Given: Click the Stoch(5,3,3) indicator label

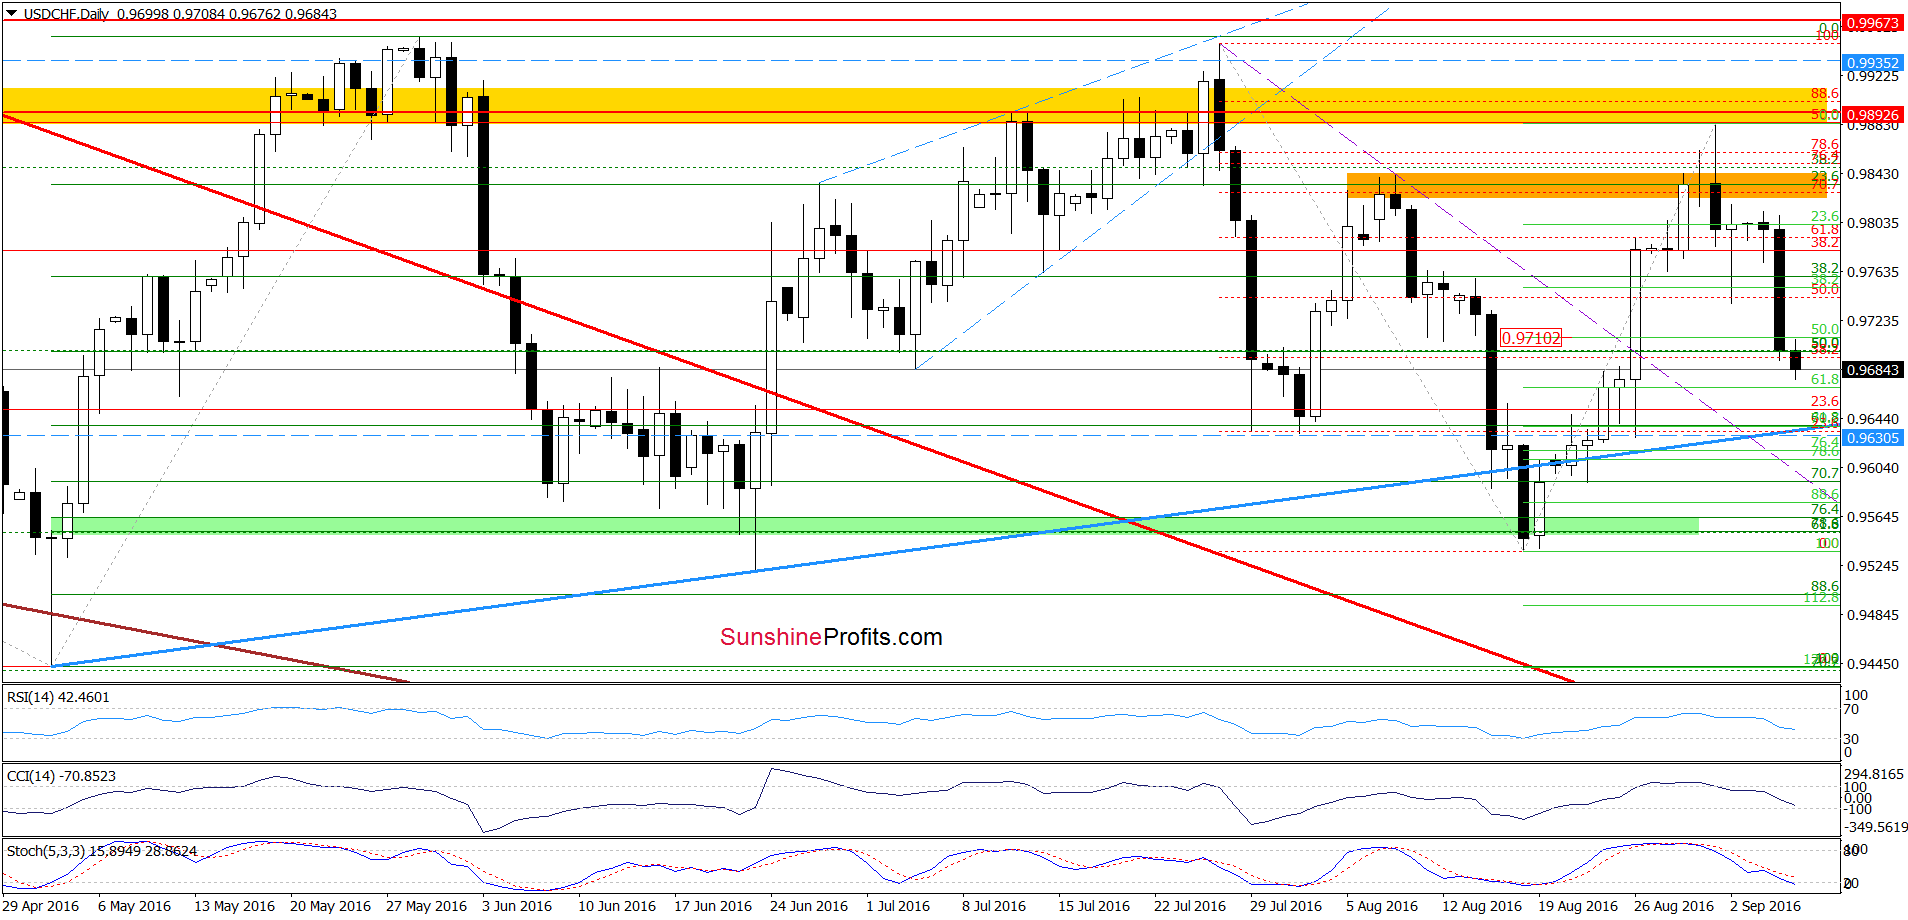Looking at the screenshot, I should tap(102, 851).
